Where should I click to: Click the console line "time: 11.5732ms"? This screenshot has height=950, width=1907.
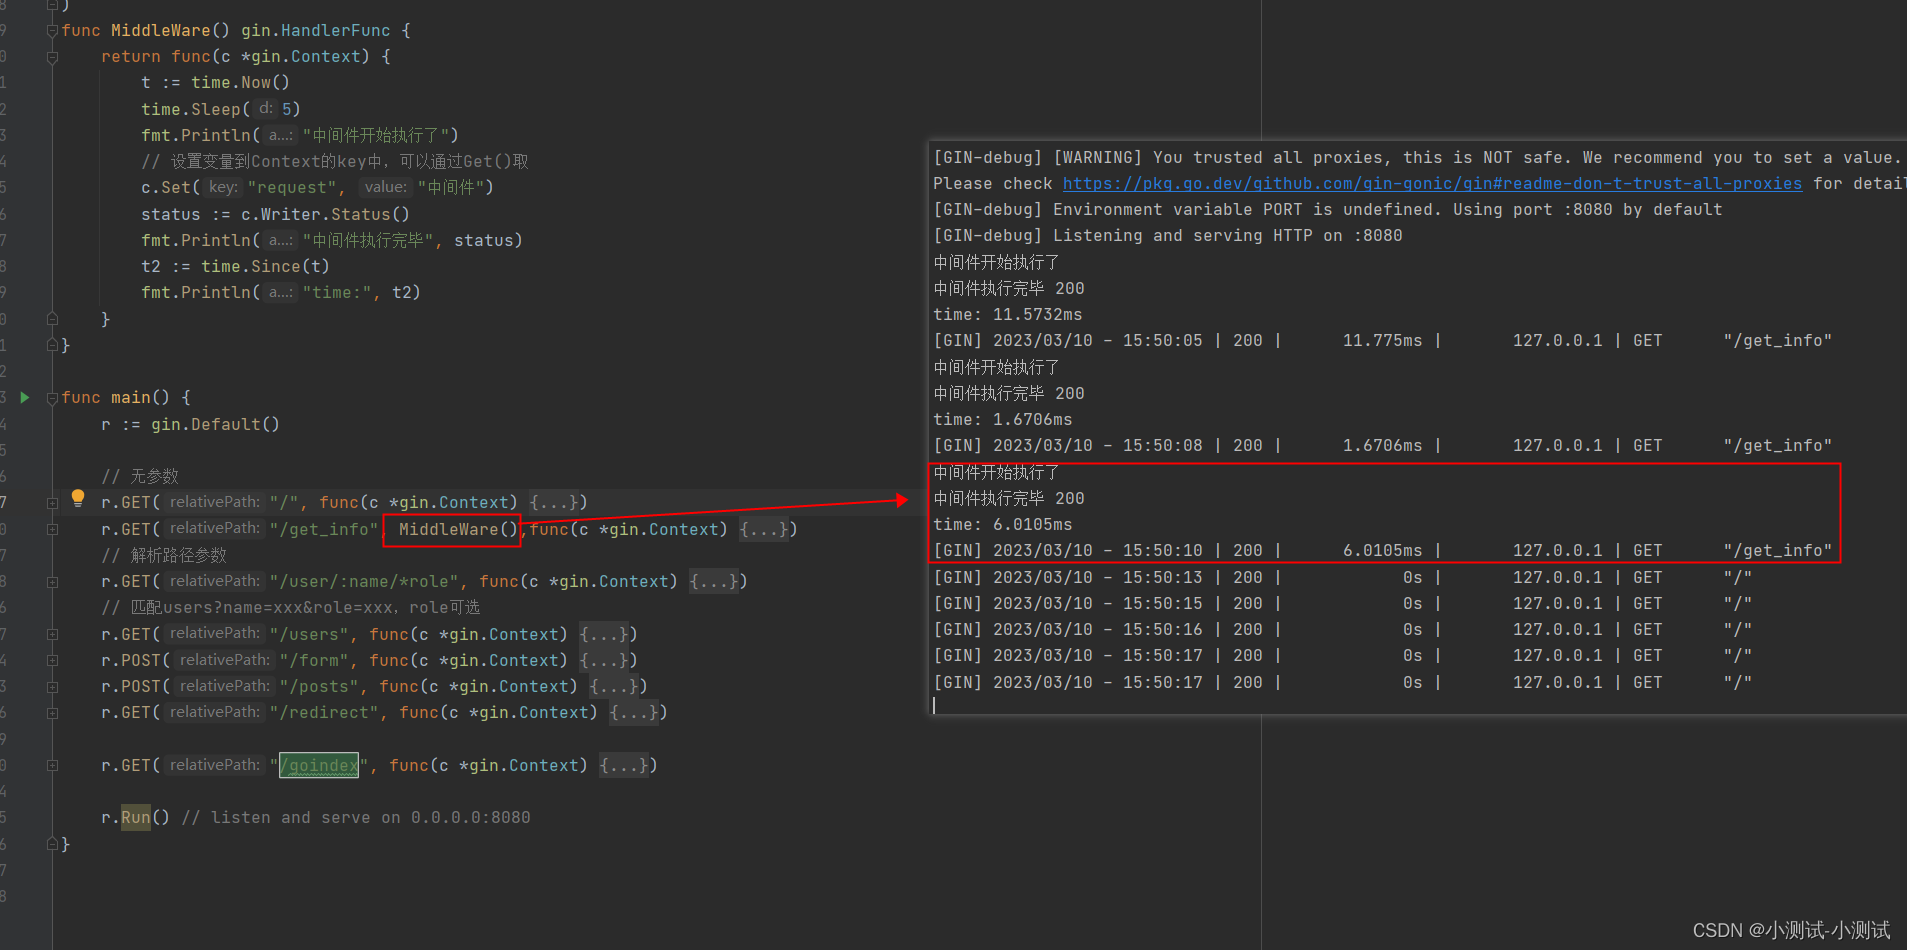coord(1008,314)
